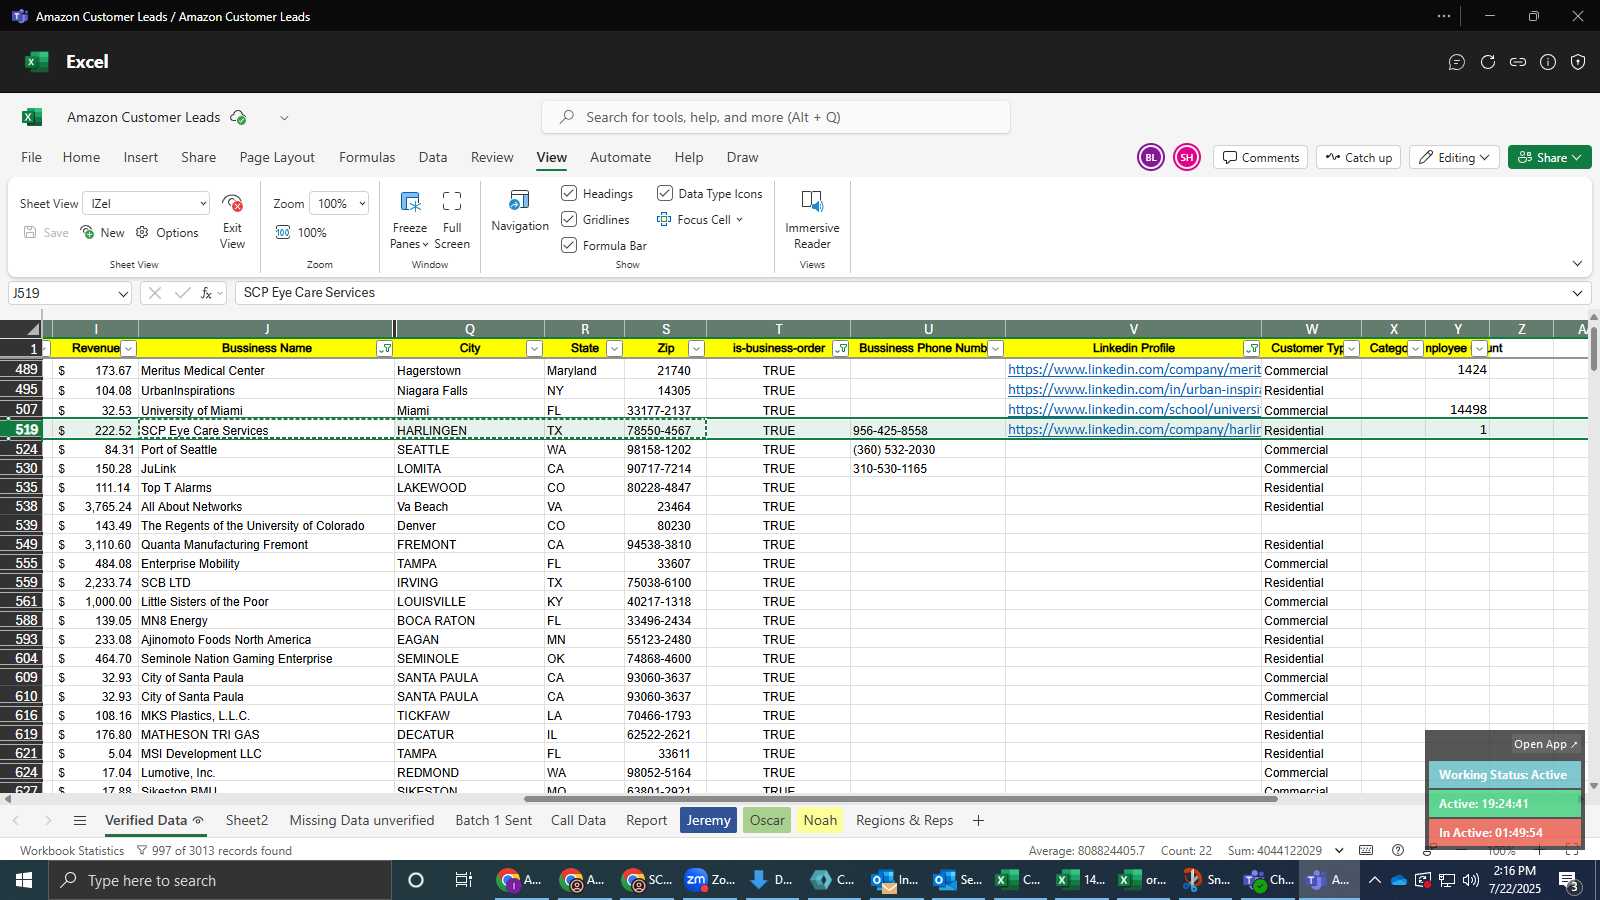Click the vertical scrollbar thumb
This screenshot has height=900, width=1600.
coord(1593,348)
